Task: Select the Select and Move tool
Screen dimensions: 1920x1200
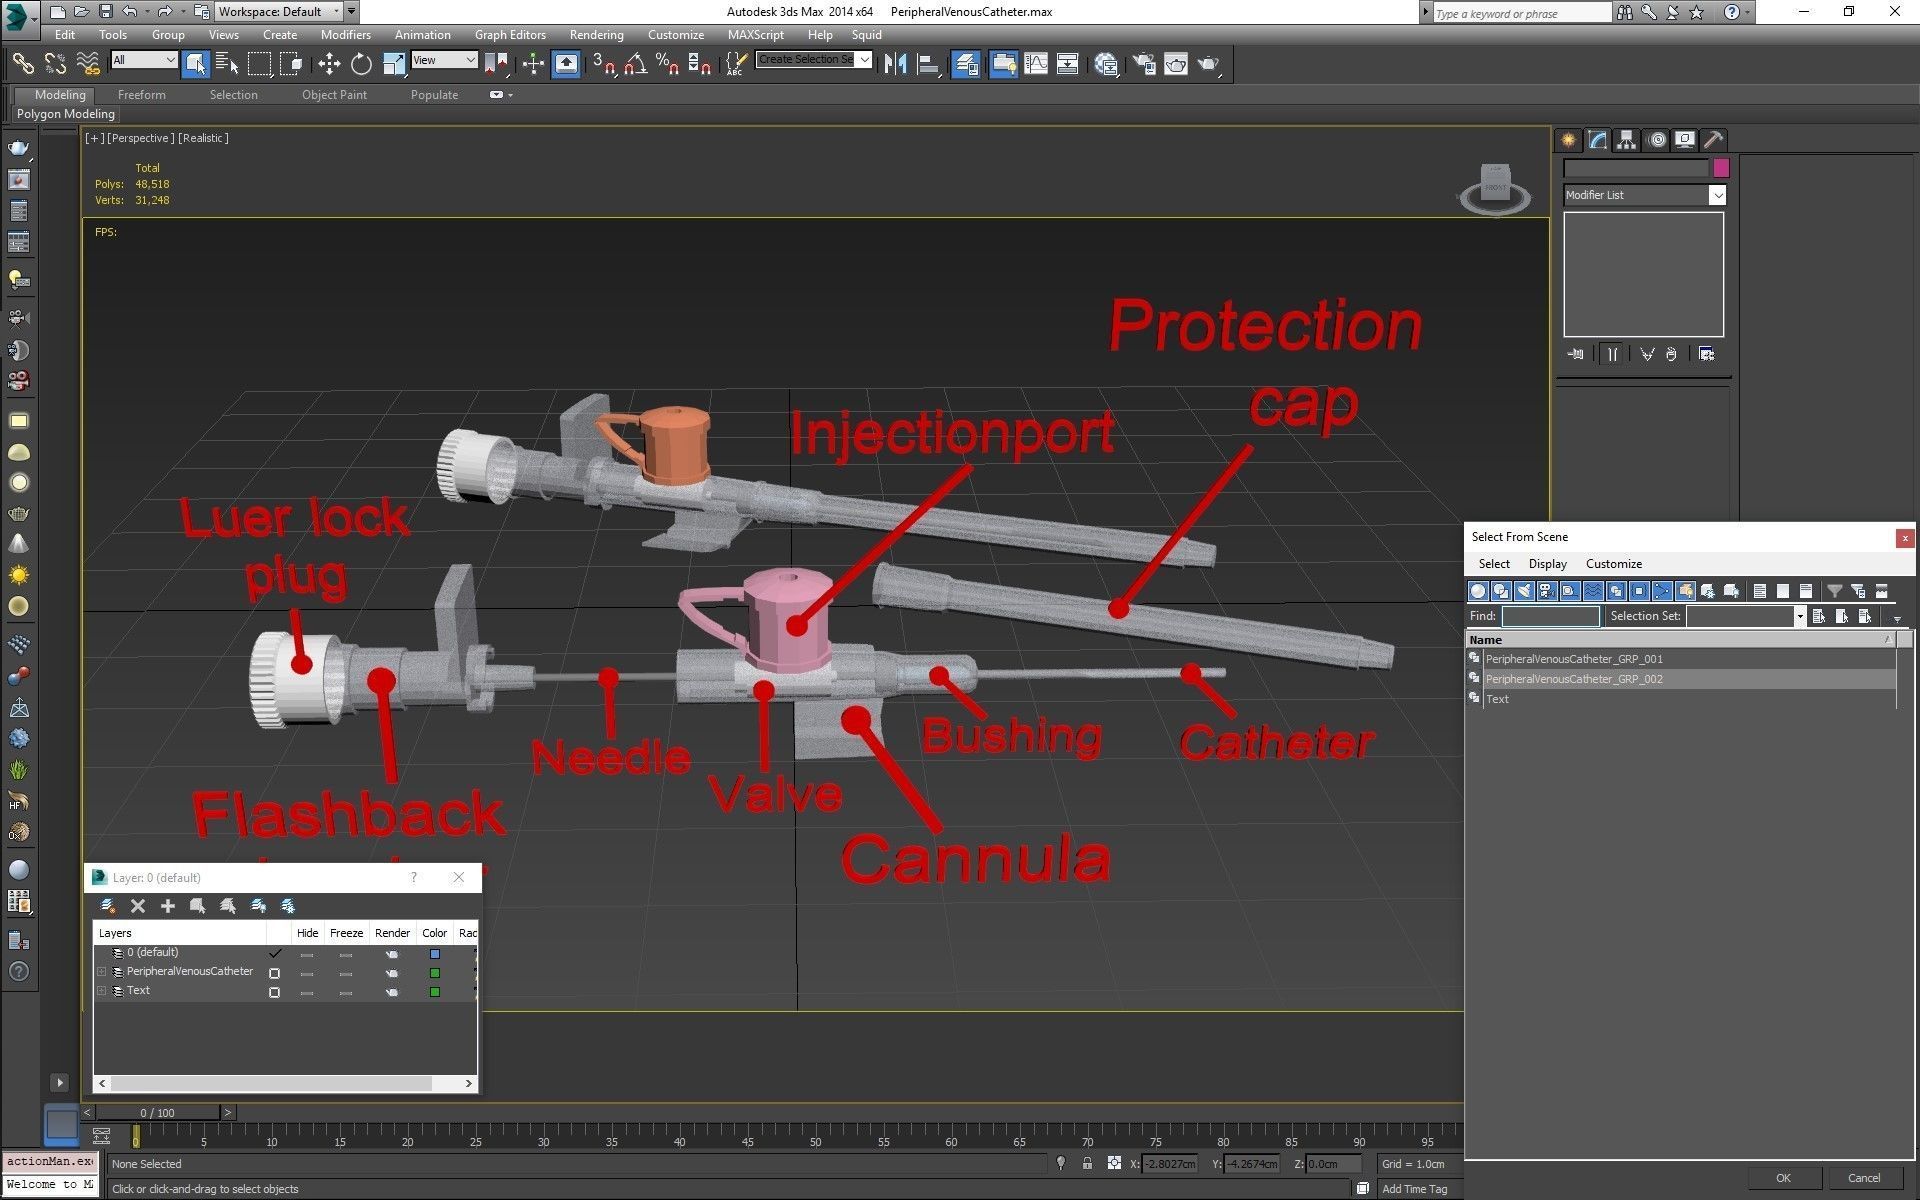Action: click(x=329, y=64)
